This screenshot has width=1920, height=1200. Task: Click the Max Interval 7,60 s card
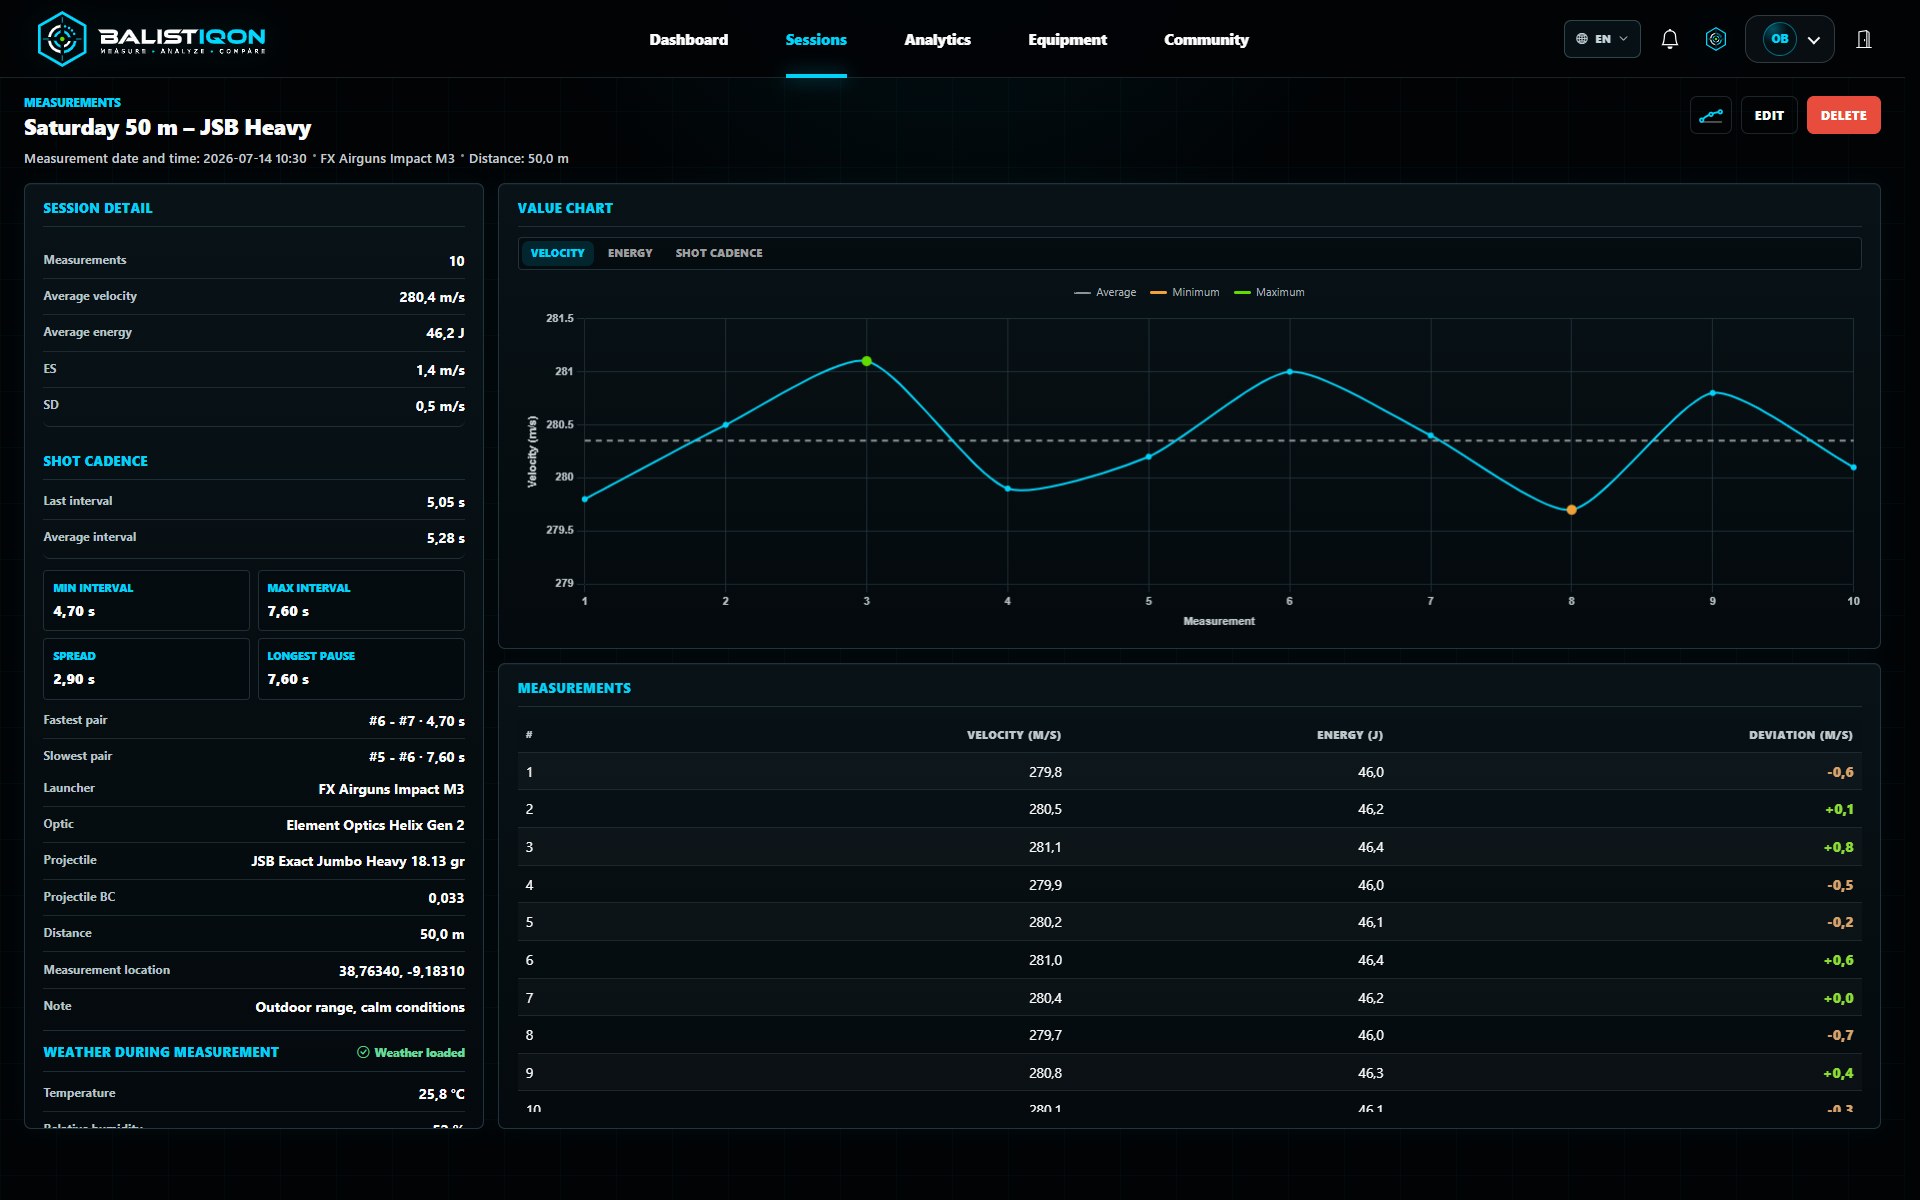click(361, 600)
